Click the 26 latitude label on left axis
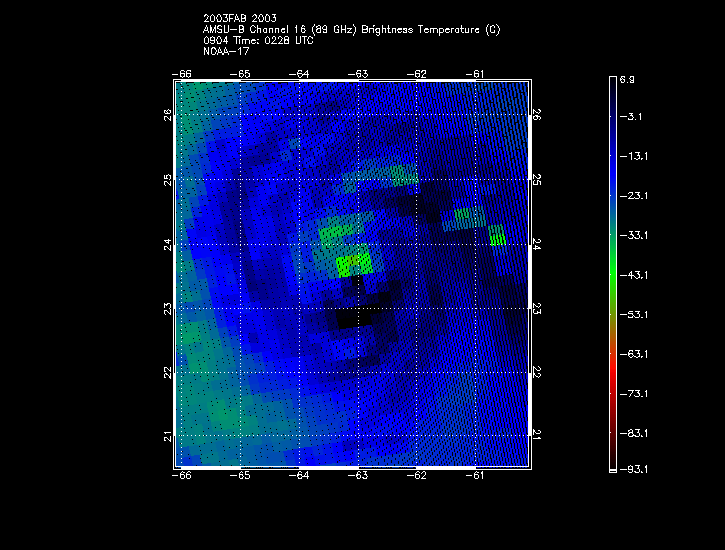The width and height of the screenshot is (725, 550). (167, 116)
